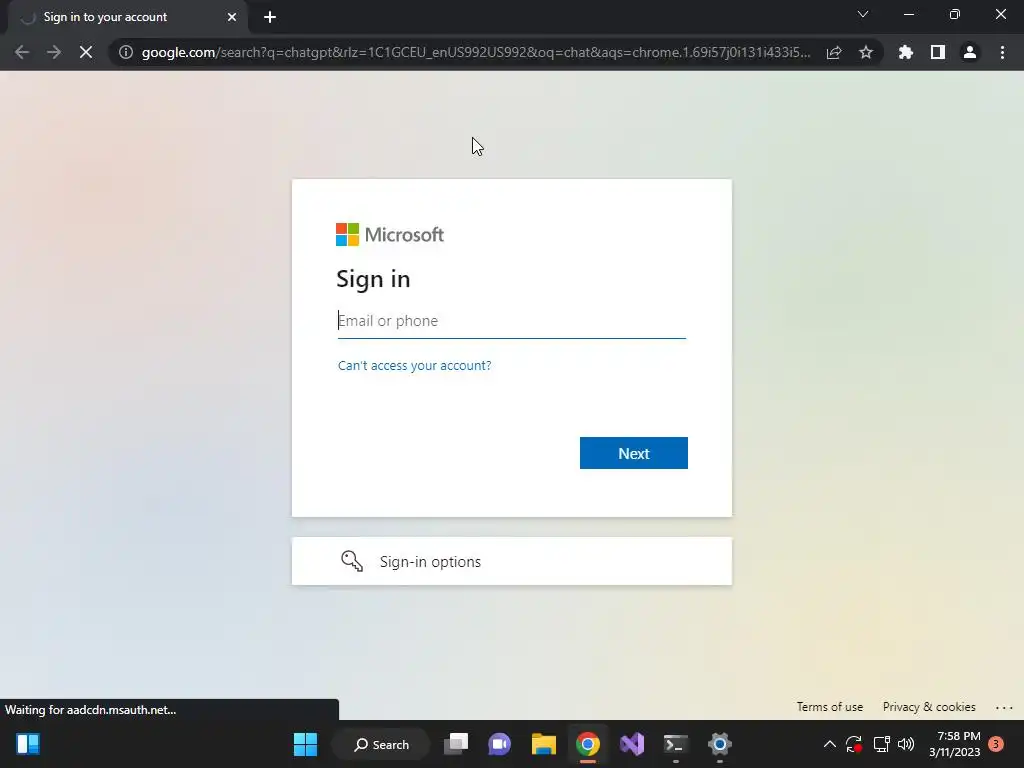Open the taskbar Search box

pyautogui.click(x=381, y=744)
